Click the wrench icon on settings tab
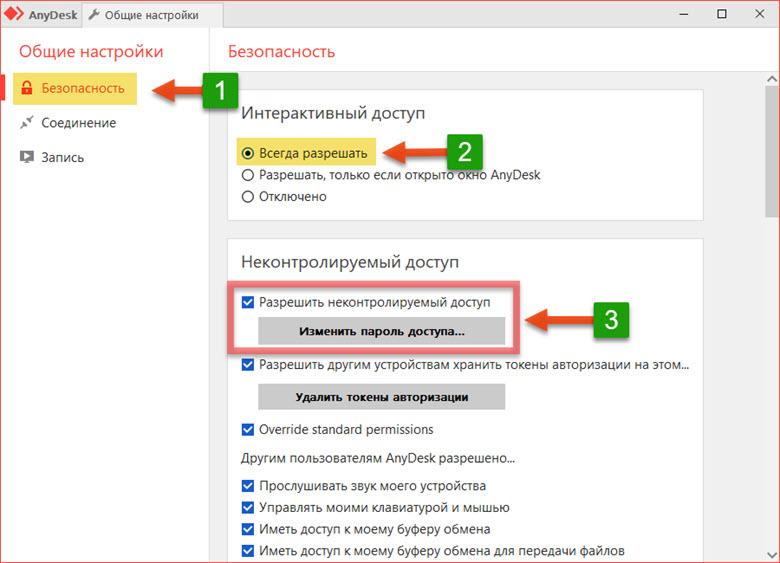 pyautogui.click(x=94, y=15)
